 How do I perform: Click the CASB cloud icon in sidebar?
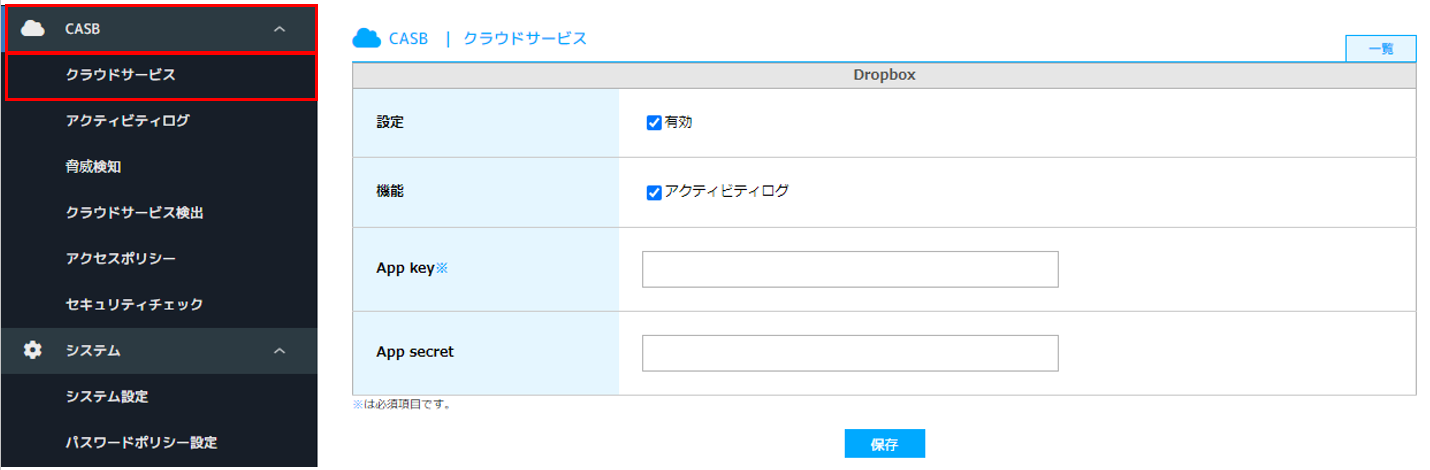point(33,29)
